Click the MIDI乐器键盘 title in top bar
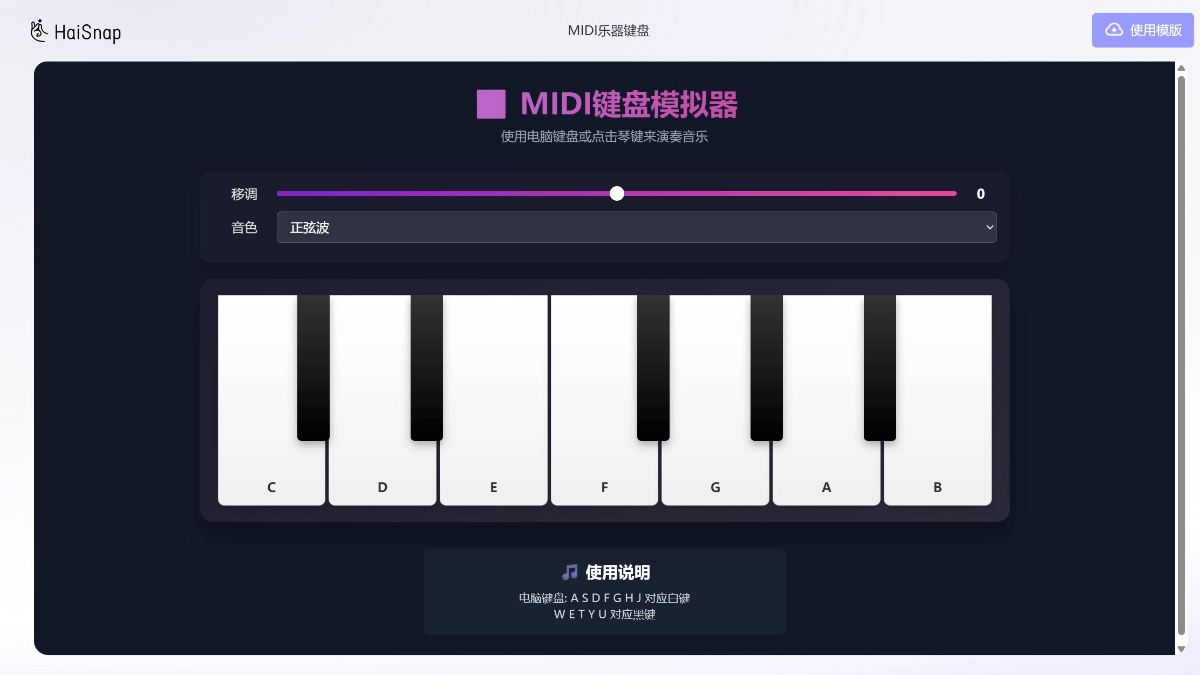The height and width of the screenshot is (675, 1200). tap(609, 30)
